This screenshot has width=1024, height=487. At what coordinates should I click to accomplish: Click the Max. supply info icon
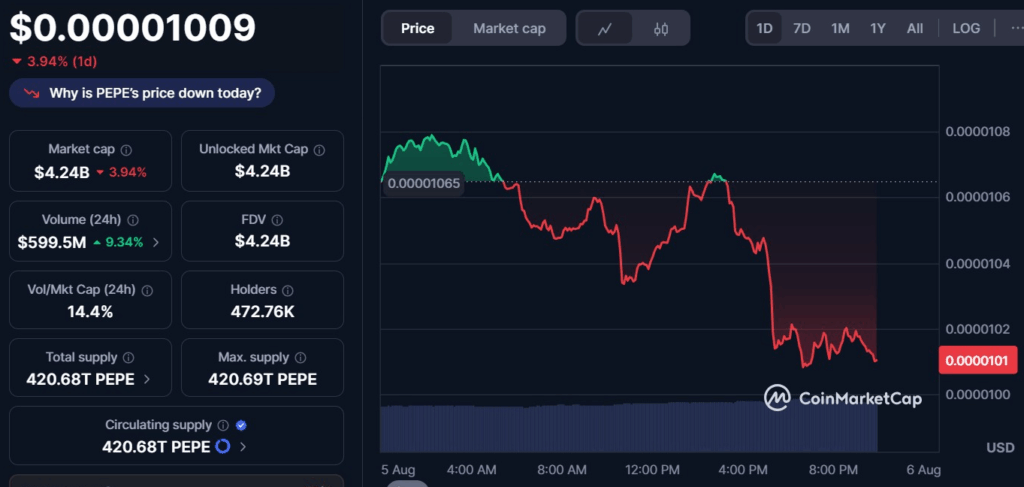click(300, 358)
